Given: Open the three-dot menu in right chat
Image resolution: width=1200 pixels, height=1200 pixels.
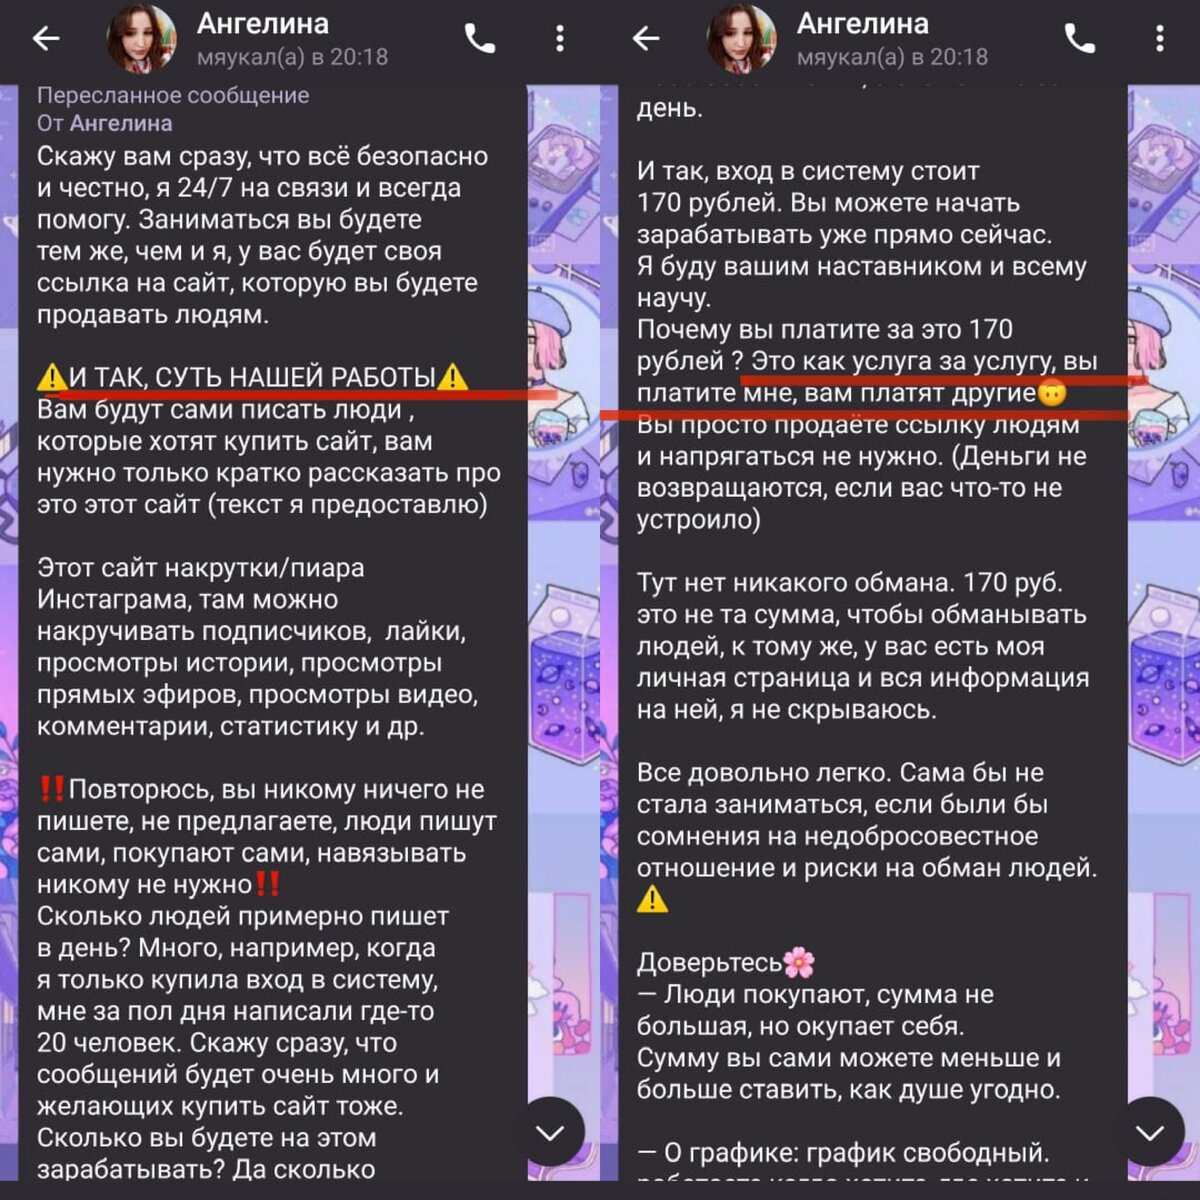Looking at the screenshot, I should coord(1160,39).
